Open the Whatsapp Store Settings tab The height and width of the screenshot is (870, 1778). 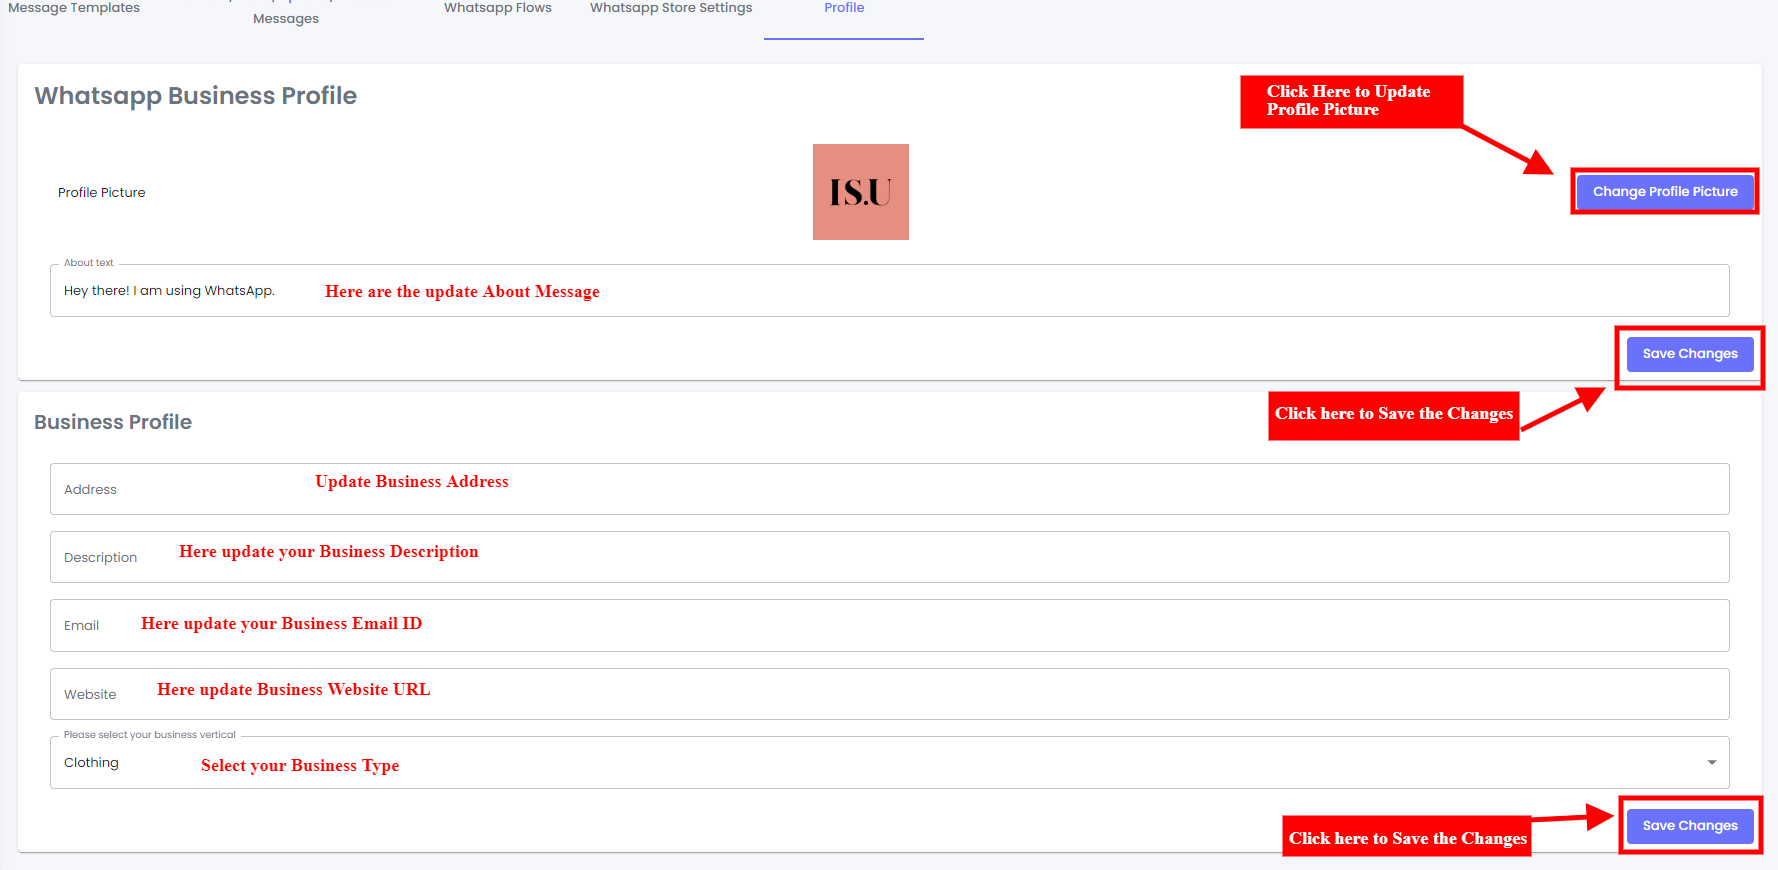point(671,8)
